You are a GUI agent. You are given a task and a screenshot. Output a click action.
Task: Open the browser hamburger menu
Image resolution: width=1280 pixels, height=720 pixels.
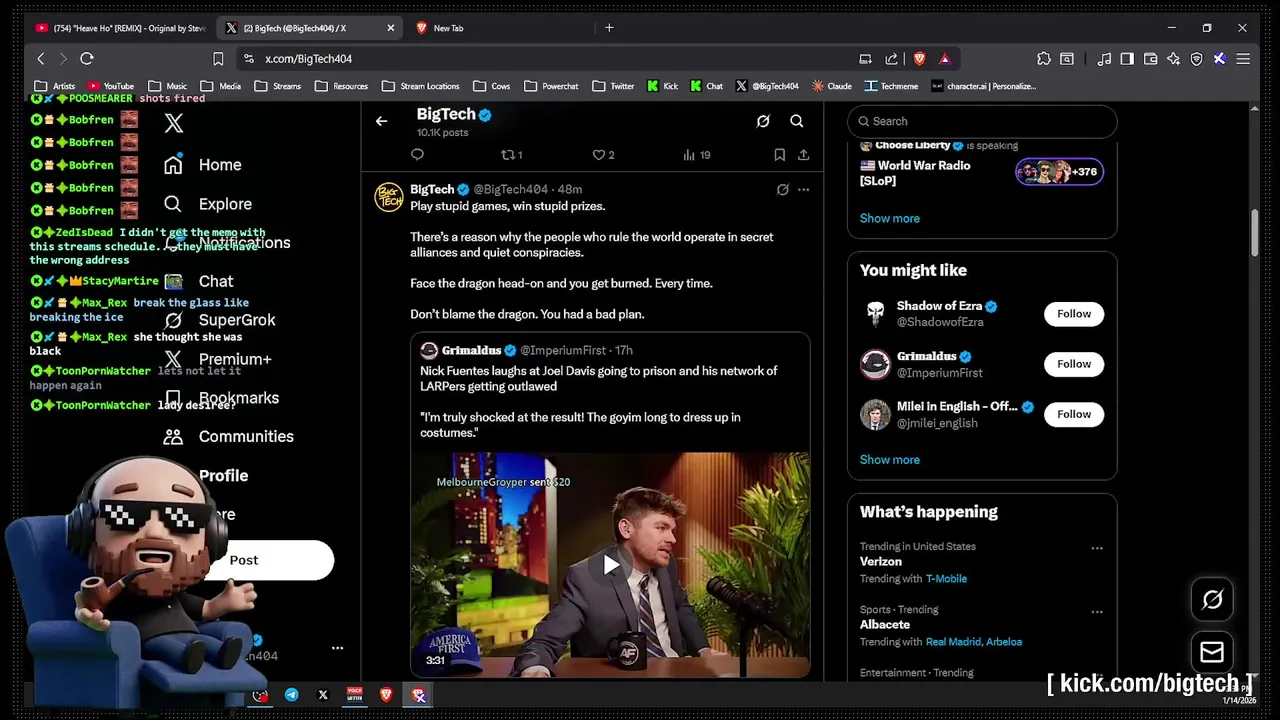1243,59
